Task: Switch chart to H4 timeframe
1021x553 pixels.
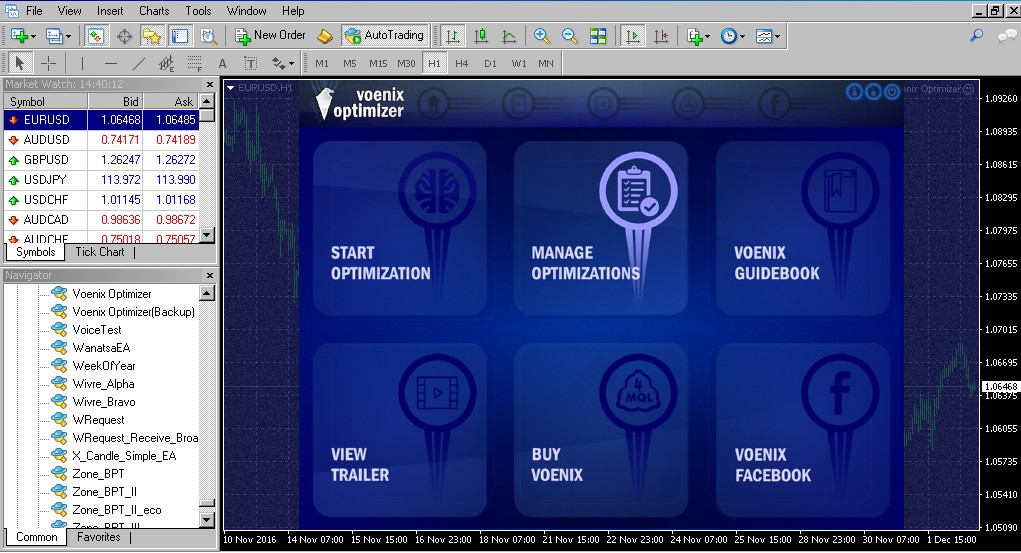Action: tap(462, 63)
